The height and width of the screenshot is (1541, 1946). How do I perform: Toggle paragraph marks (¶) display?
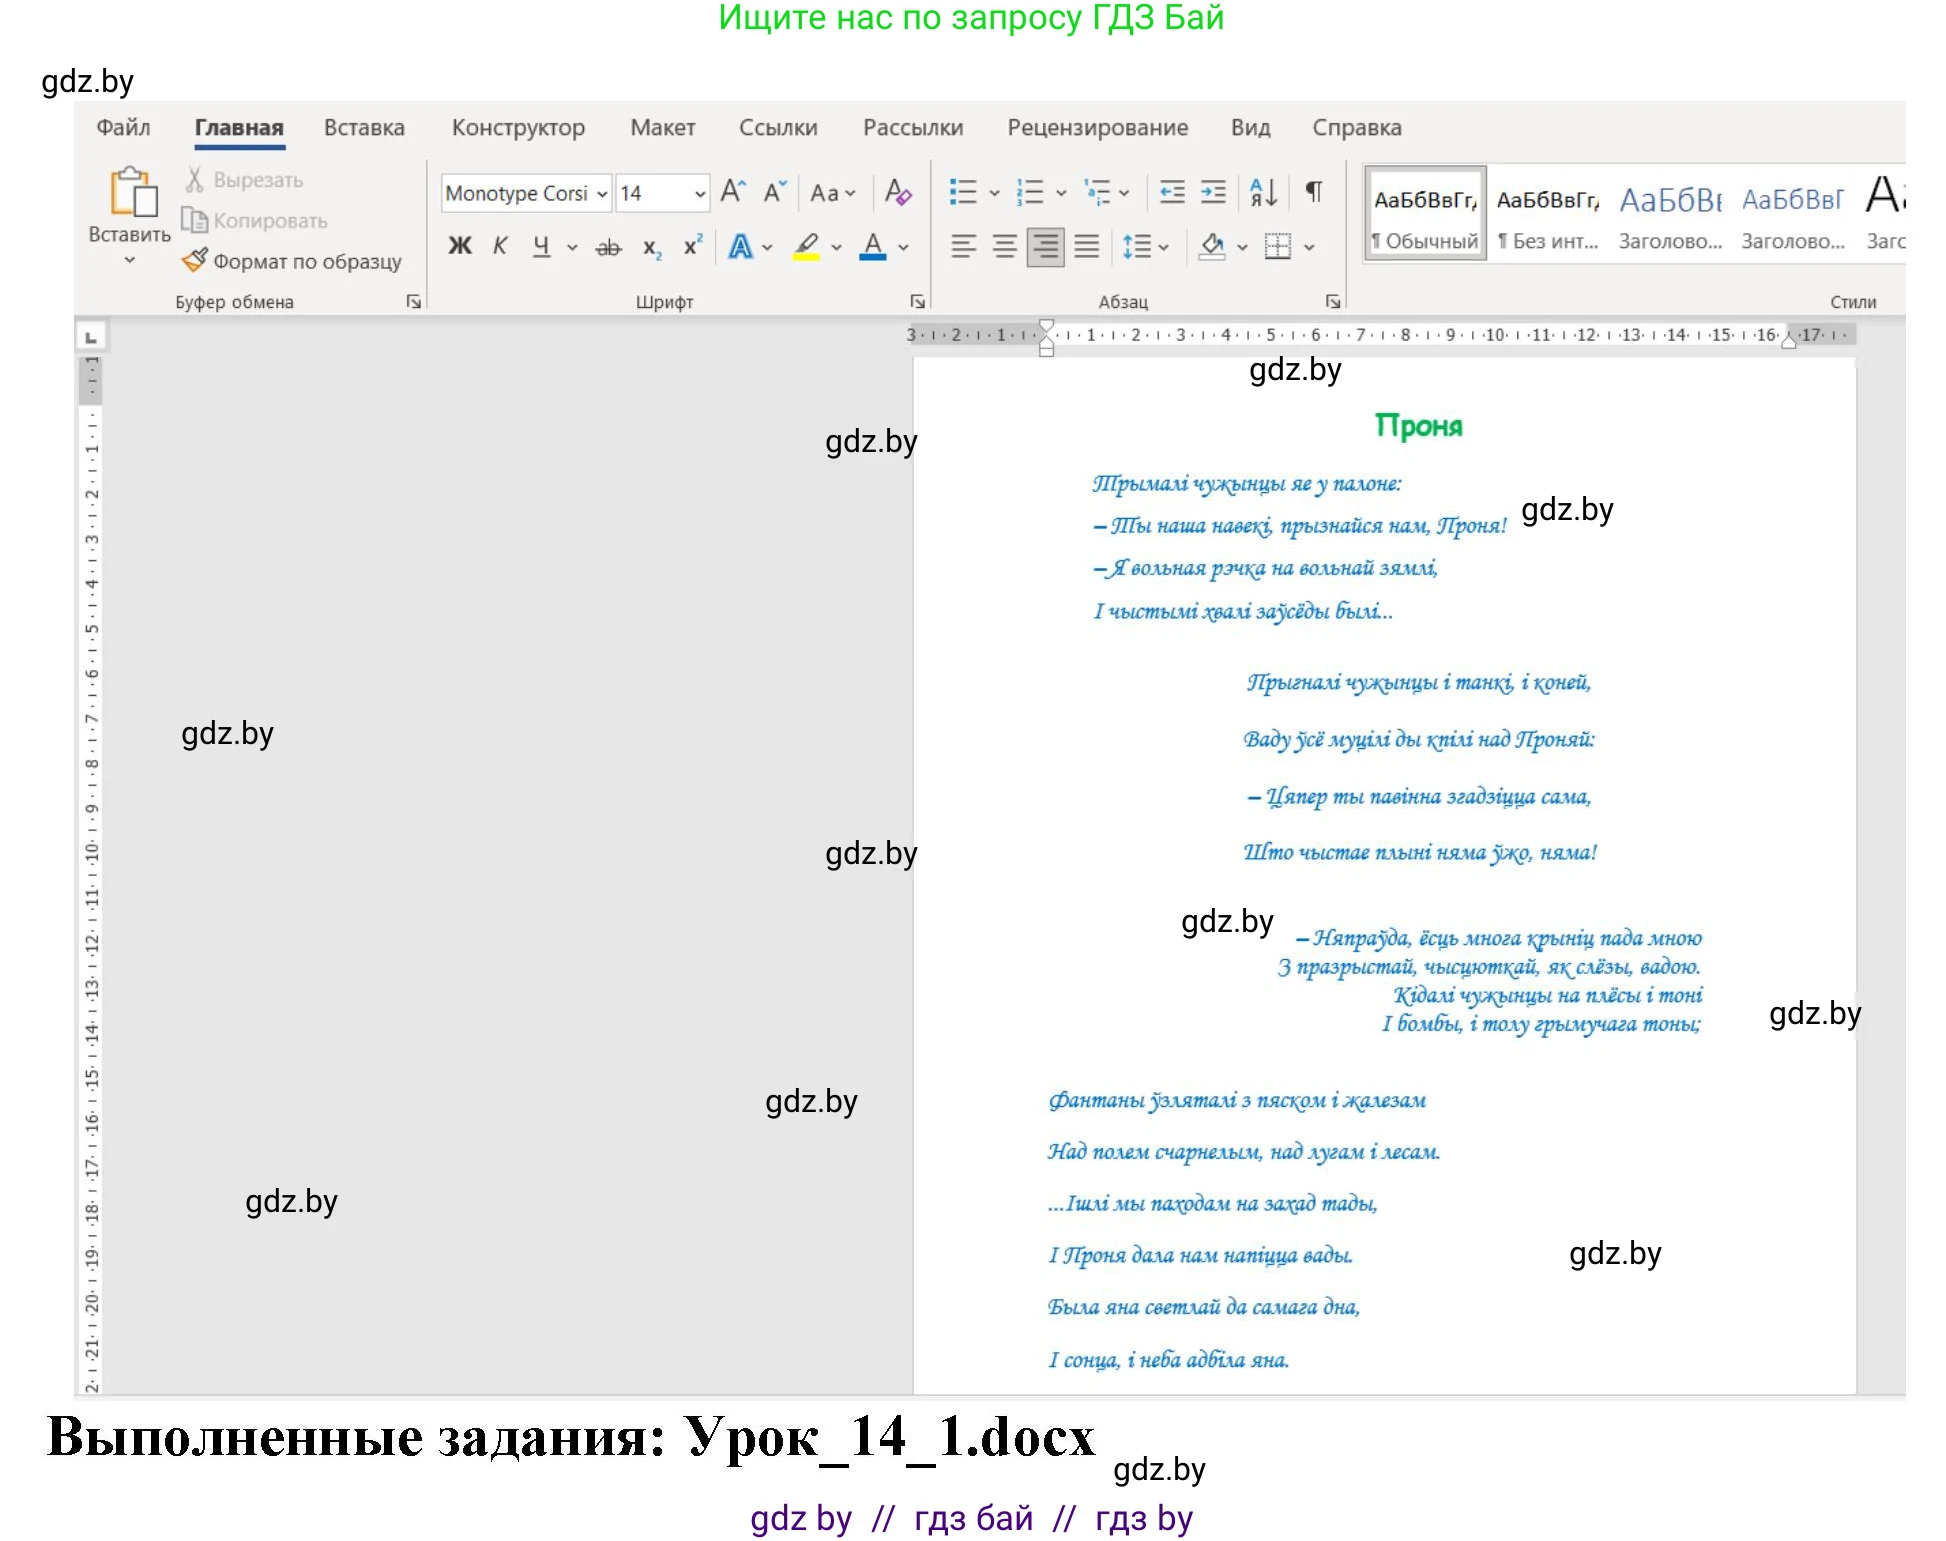(1314, 192)
